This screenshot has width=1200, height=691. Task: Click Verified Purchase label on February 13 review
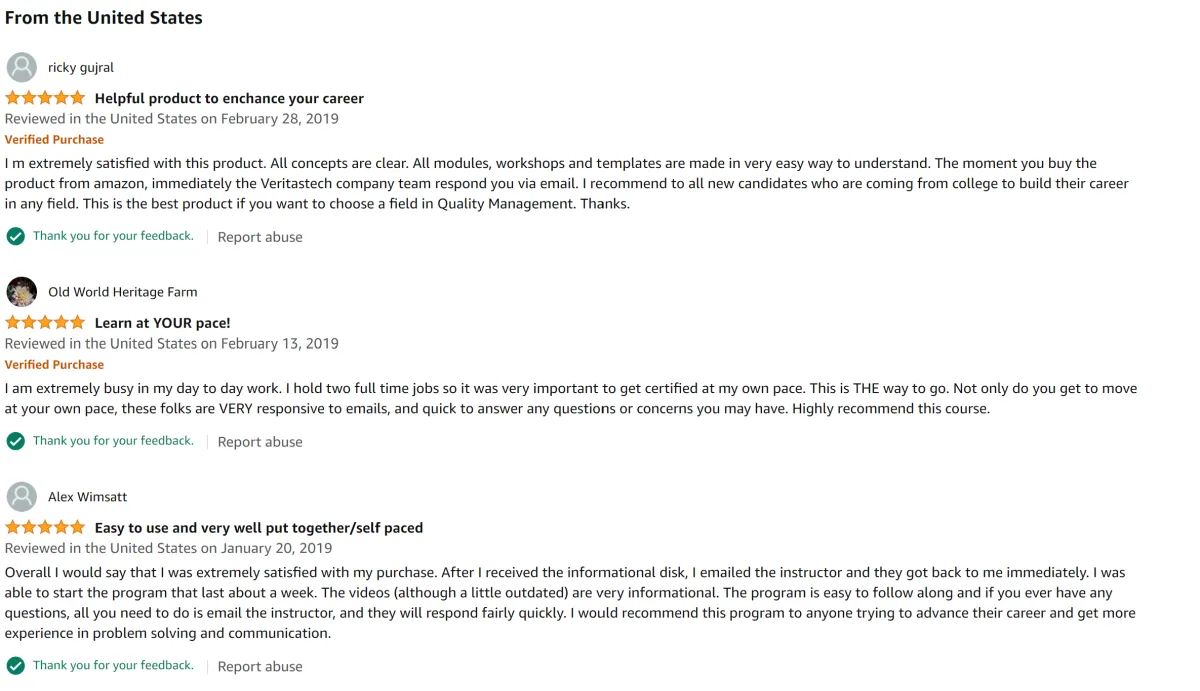tap(54, 365)
